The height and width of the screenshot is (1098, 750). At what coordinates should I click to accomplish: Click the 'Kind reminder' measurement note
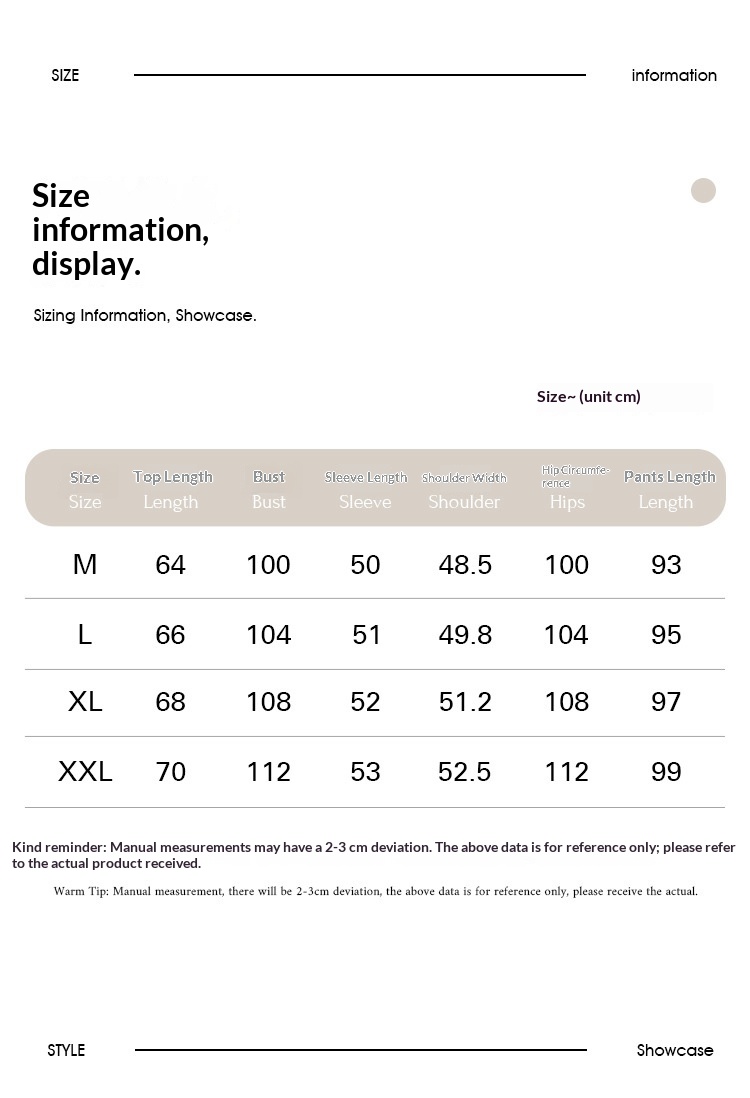click(373, 854)
